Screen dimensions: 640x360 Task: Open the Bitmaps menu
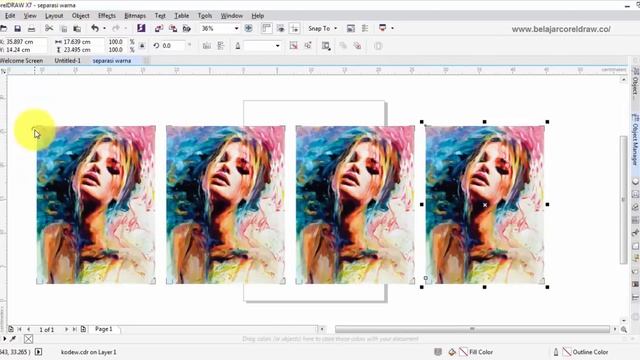[x=135, y=16]
